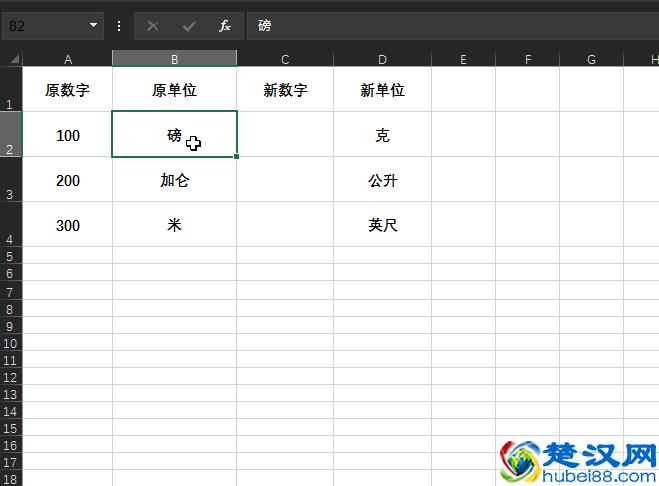Image resolution: width=659 pixels, height=486 pixels.
Task: Select row 3 header
Action: tap(11, 179)
